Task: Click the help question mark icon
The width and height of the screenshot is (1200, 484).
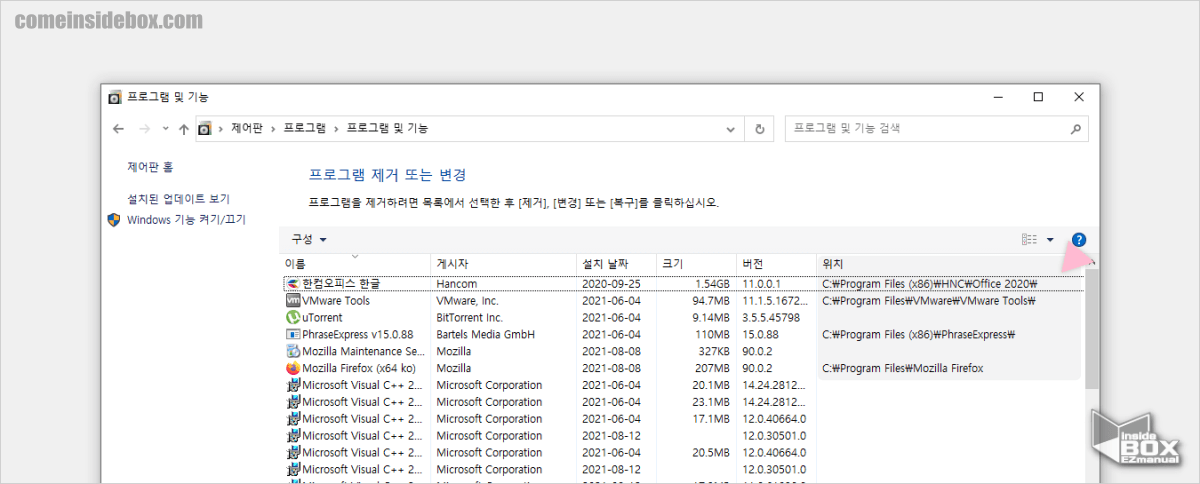Action: point(1078,240)
